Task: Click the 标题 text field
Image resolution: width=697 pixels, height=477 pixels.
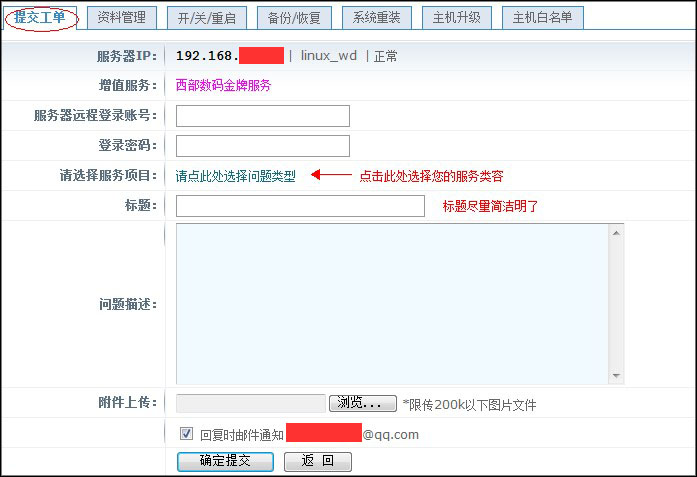Action: pyautogui.click(x=300, y=206)
